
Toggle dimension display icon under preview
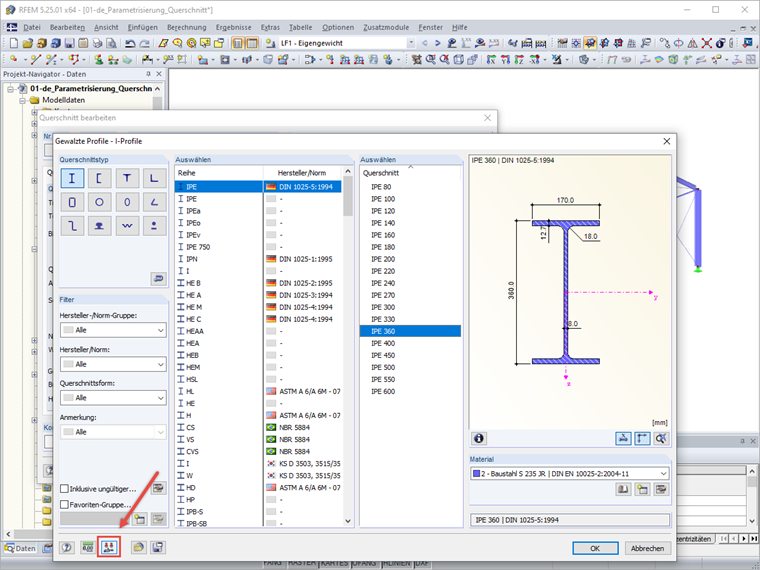(642, 439)
